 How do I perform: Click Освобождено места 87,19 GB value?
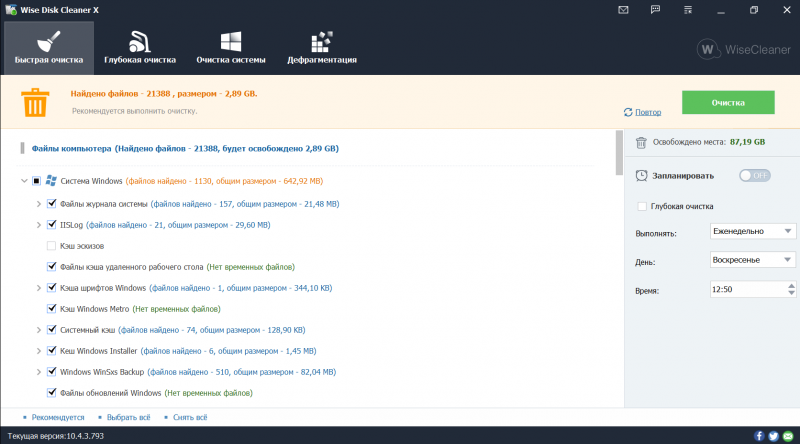tap(747, 142)
